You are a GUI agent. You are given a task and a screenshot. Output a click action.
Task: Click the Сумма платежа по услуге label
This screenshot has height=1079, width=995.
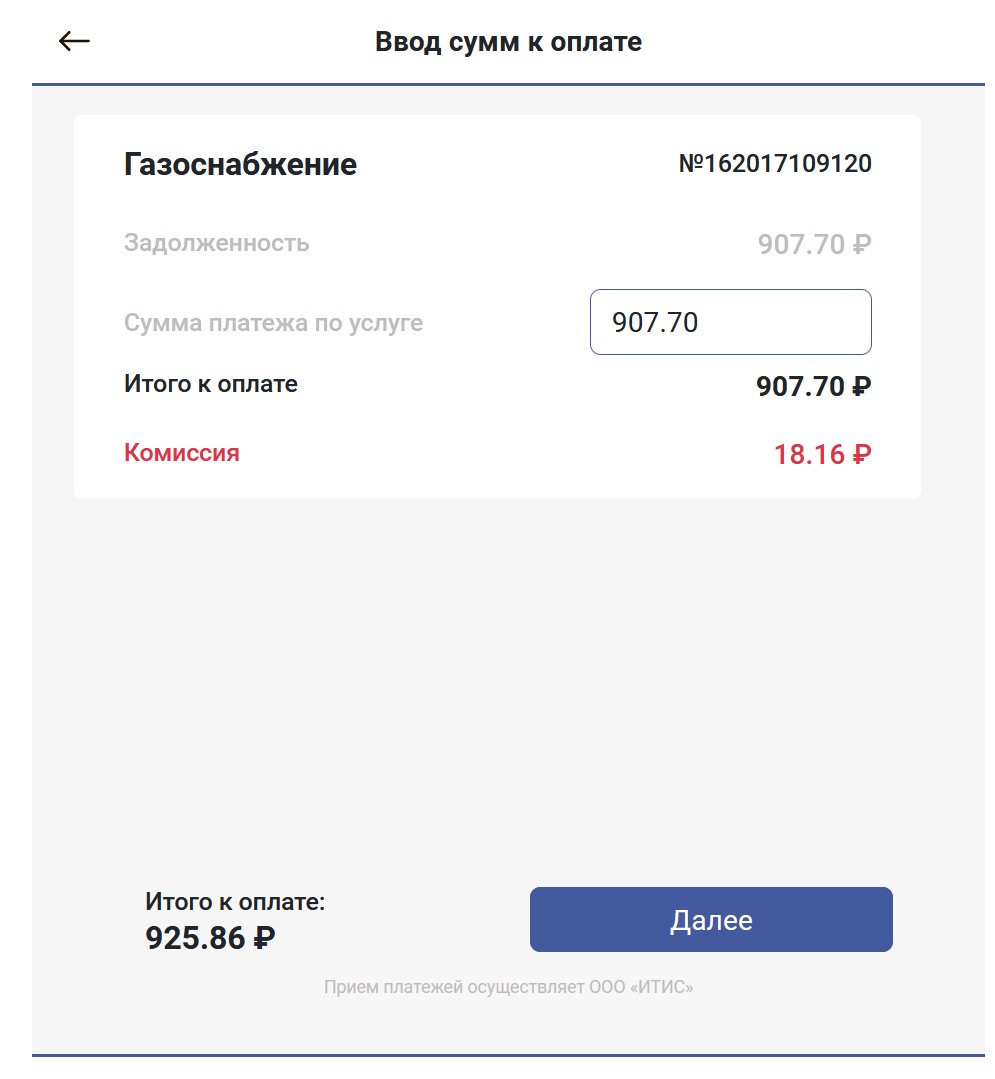pyautogui.click(x=273, y=323)
